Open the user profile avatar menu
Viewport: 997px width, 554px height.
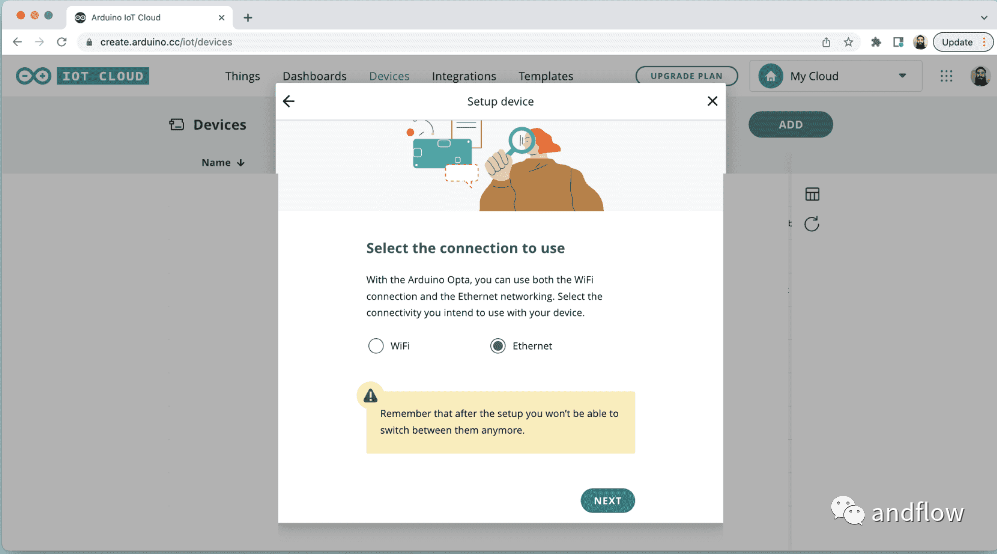(980, 76)
